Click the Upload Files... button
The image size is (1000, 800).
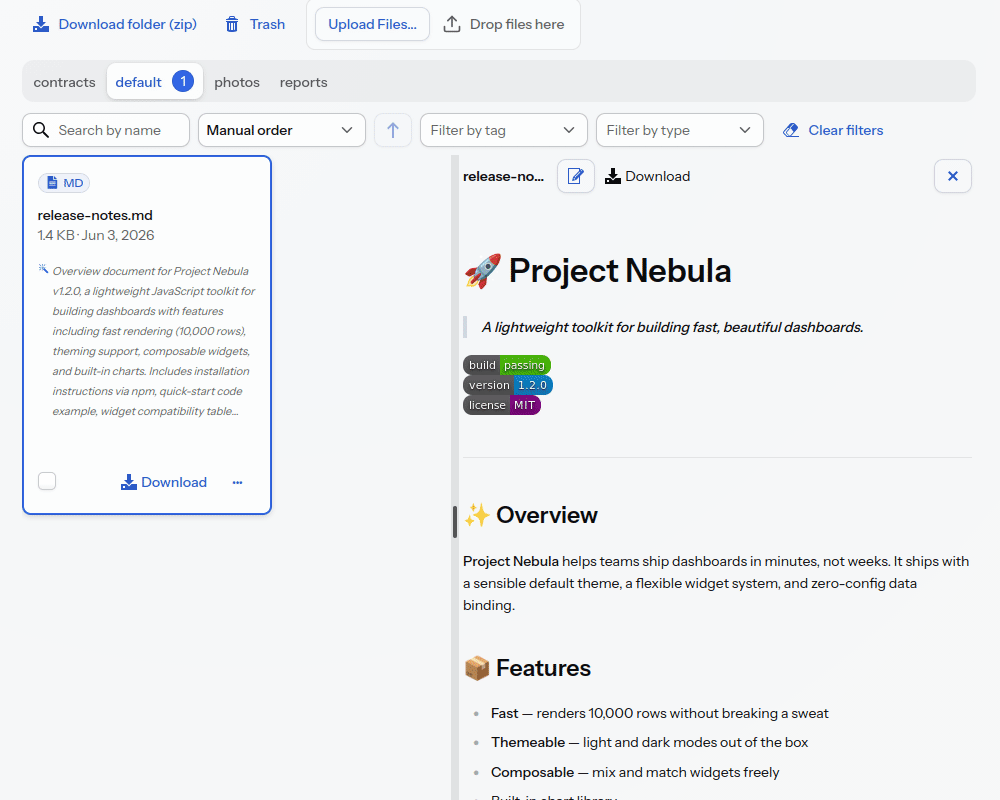click(372, 24)
